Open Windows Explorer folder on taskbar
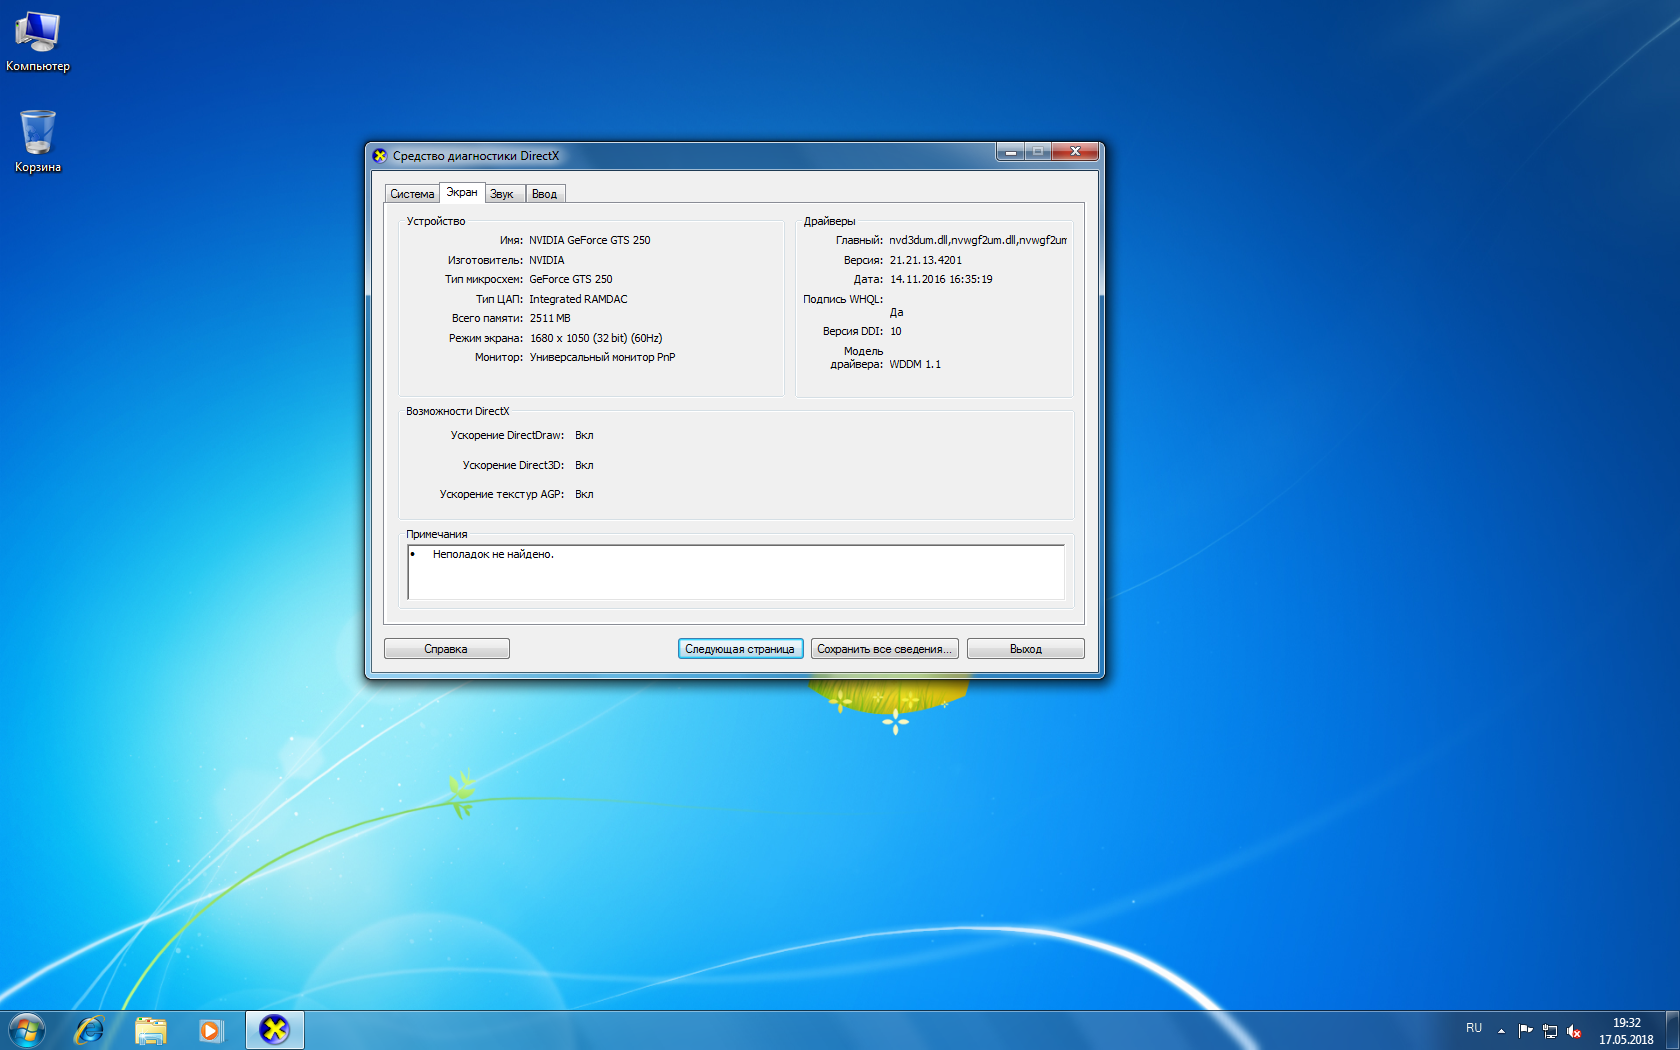1680x1050 pixels. click(150, 1030)
